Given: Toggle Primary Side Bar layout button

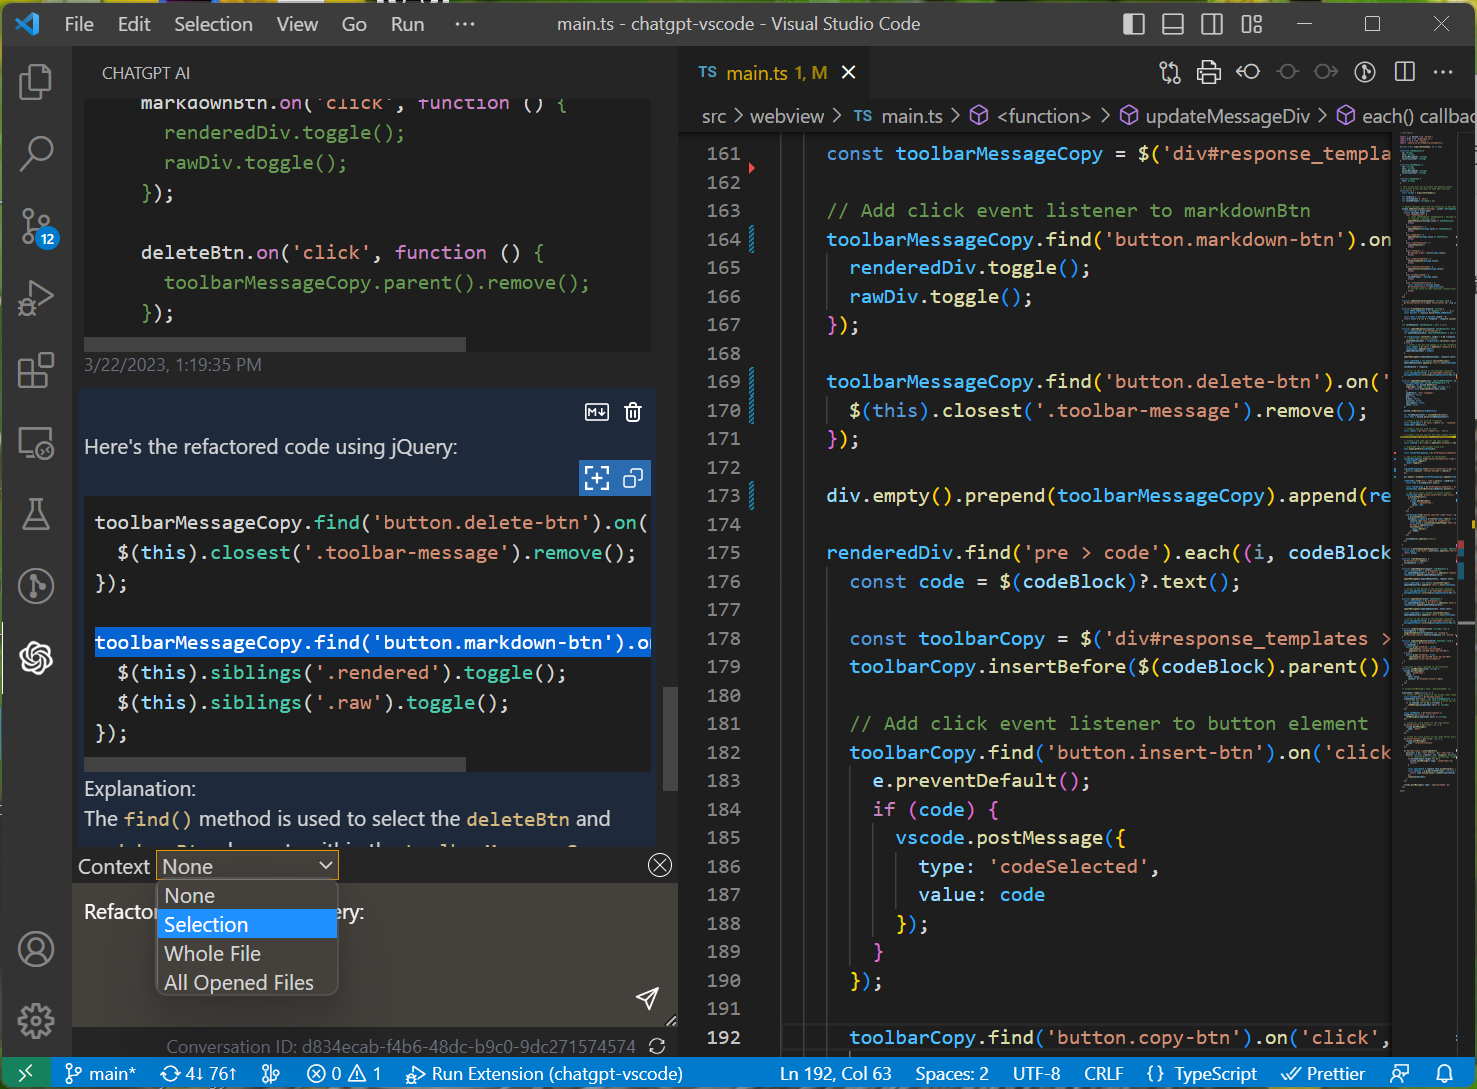Looking at the screenshot, I should click(x=1134, y=24).
